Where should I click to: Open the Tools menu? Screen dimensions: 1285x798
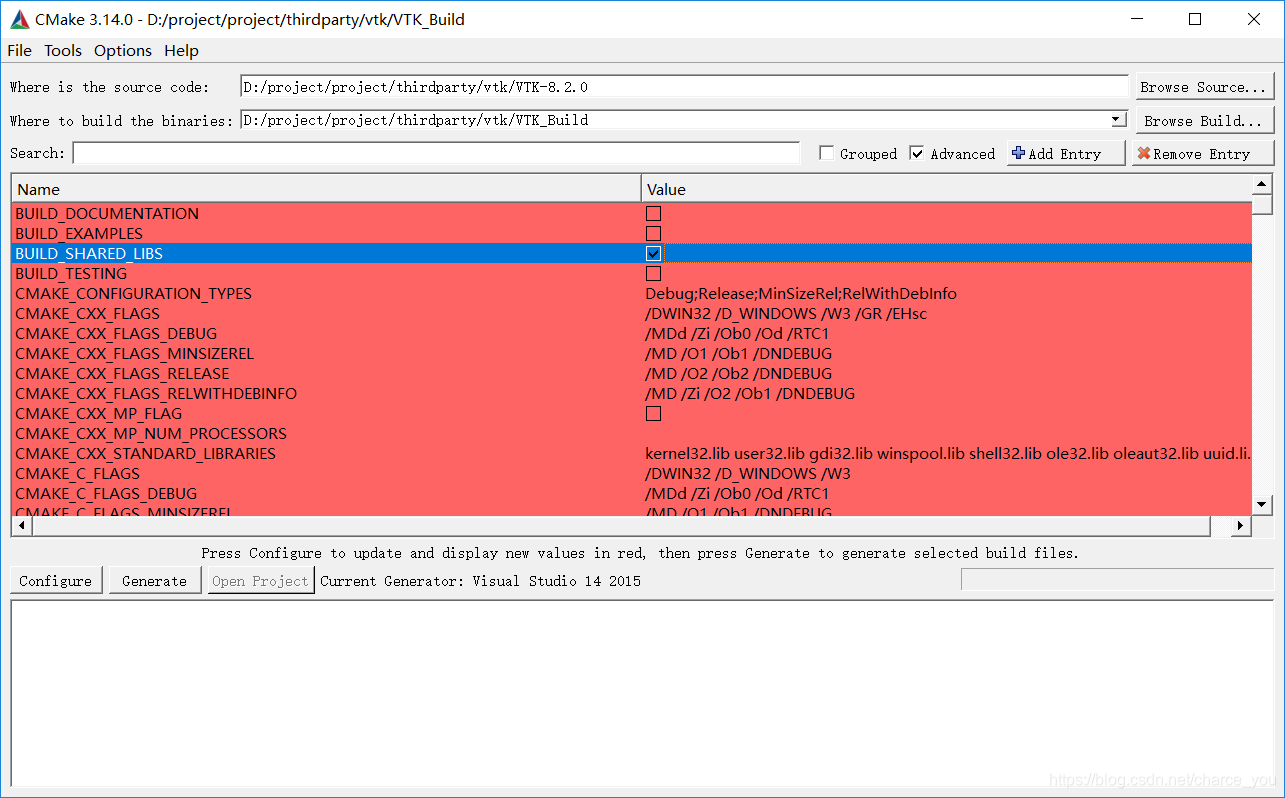[63, 50]
